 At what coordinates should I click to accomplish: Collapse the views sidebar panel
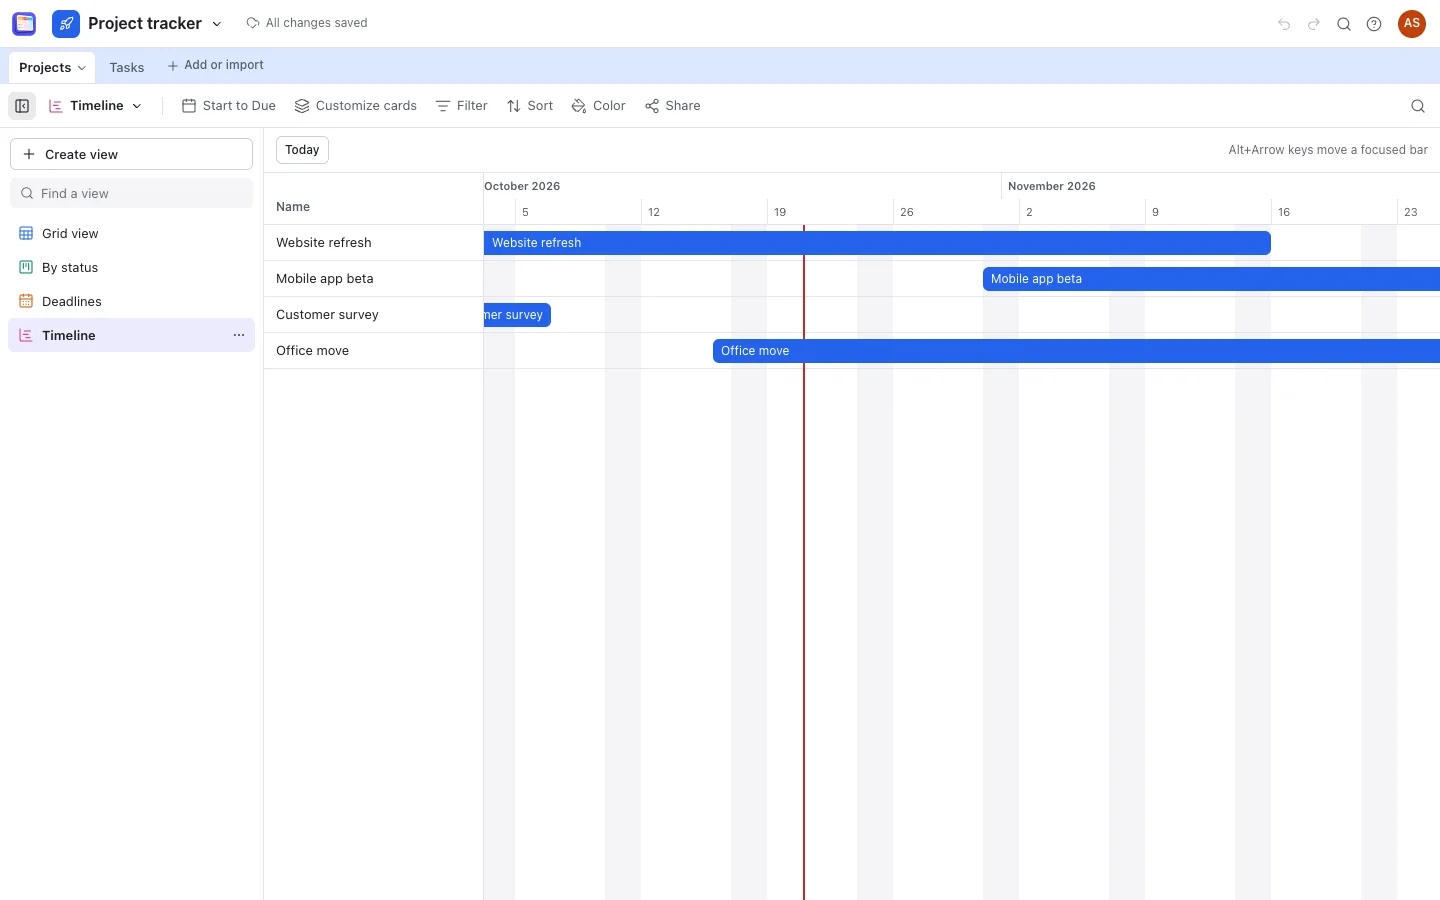tap(22, 106)
